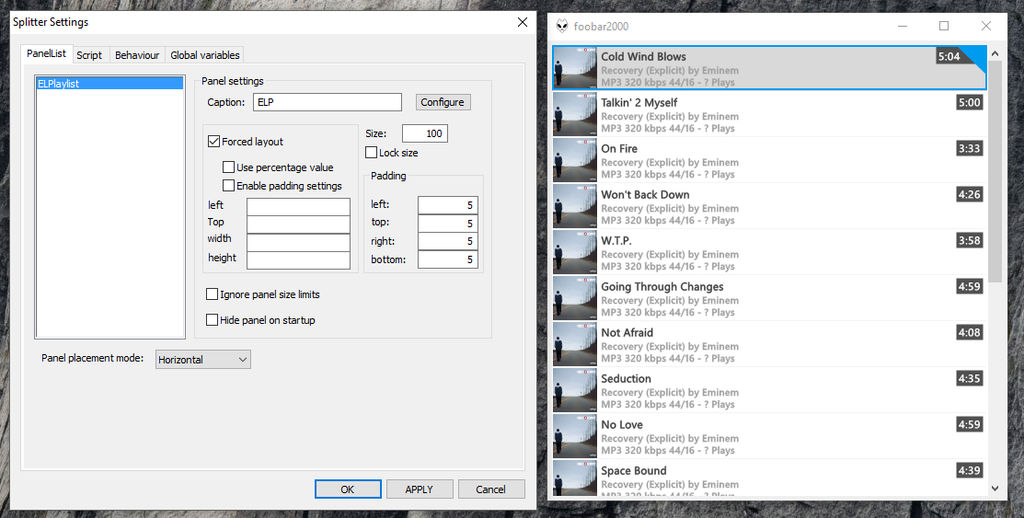Maximize the foobar2000 window
This screenshot has width=1024, height=518.
944,25
